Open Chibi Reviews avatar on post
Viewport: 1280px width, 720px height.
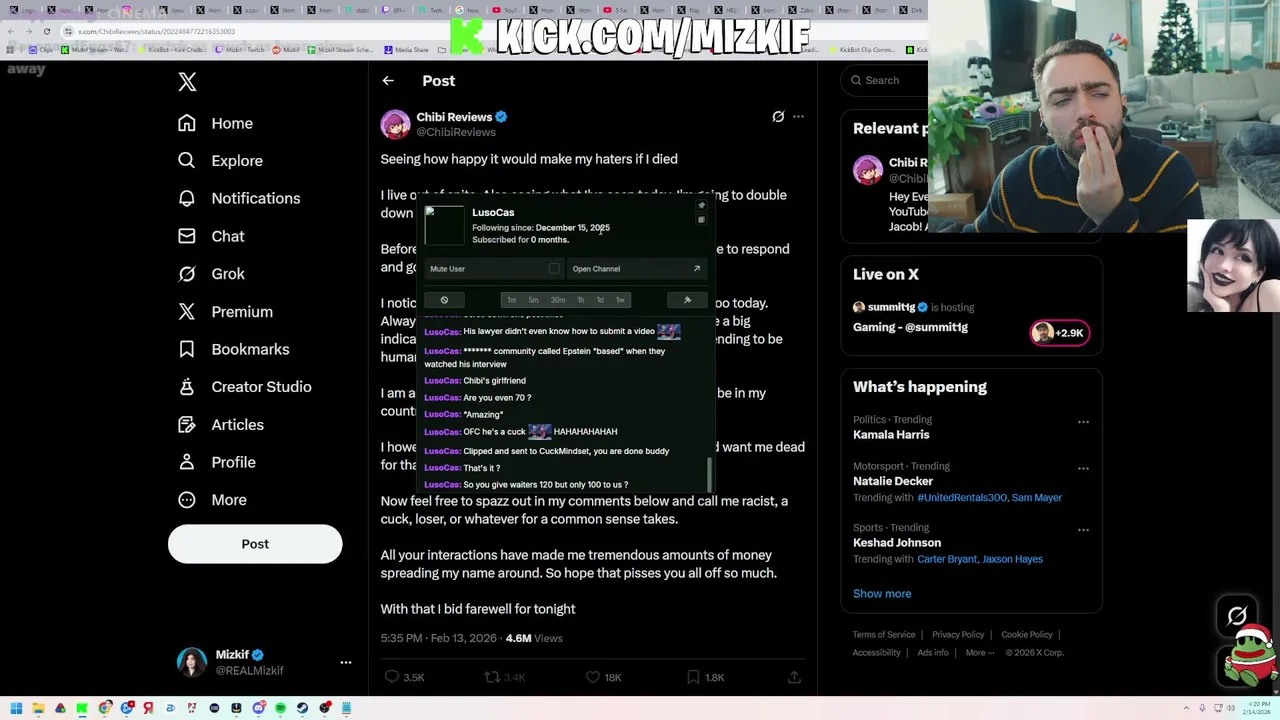[x=395, y=124]
